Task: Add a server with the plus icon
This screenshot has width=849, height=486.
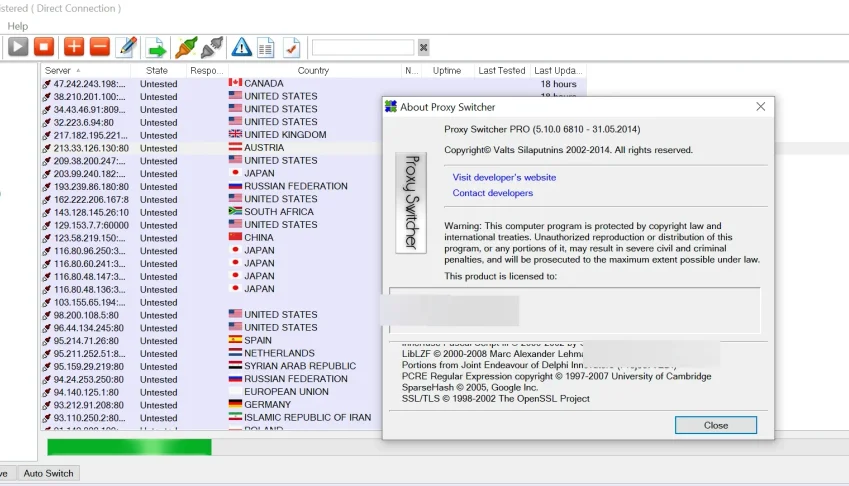Action: [74, 47]
